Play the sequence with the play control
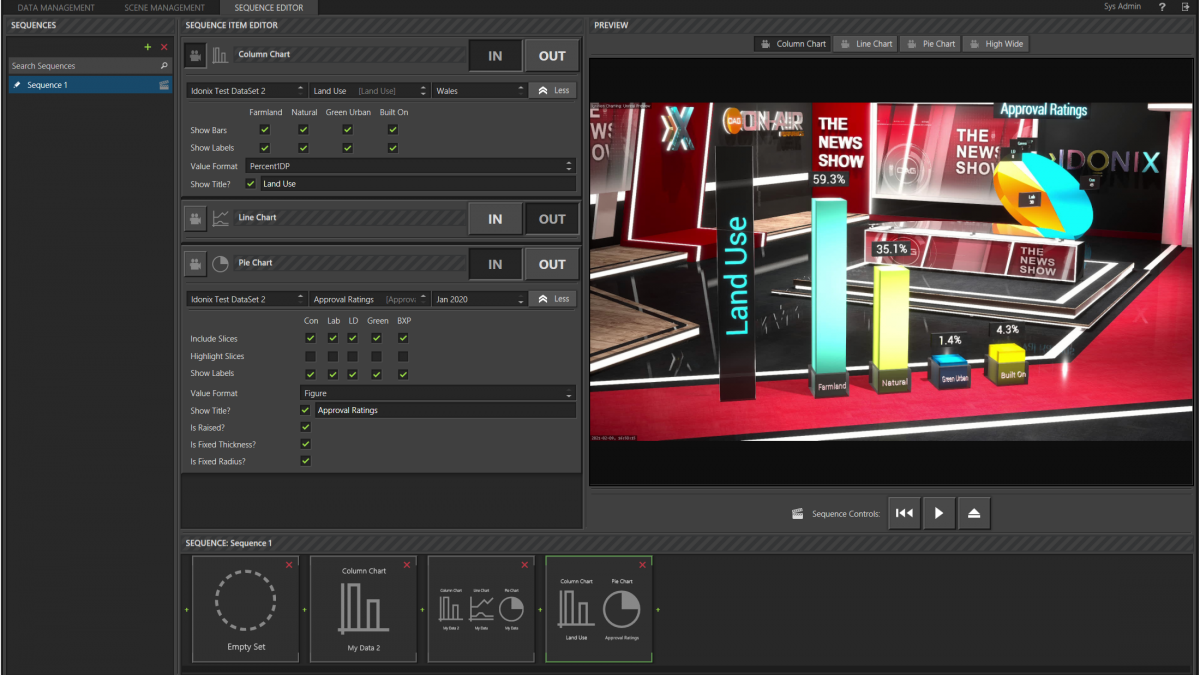1200x675 pixels. pyautogui.click(x=938, y=512)
